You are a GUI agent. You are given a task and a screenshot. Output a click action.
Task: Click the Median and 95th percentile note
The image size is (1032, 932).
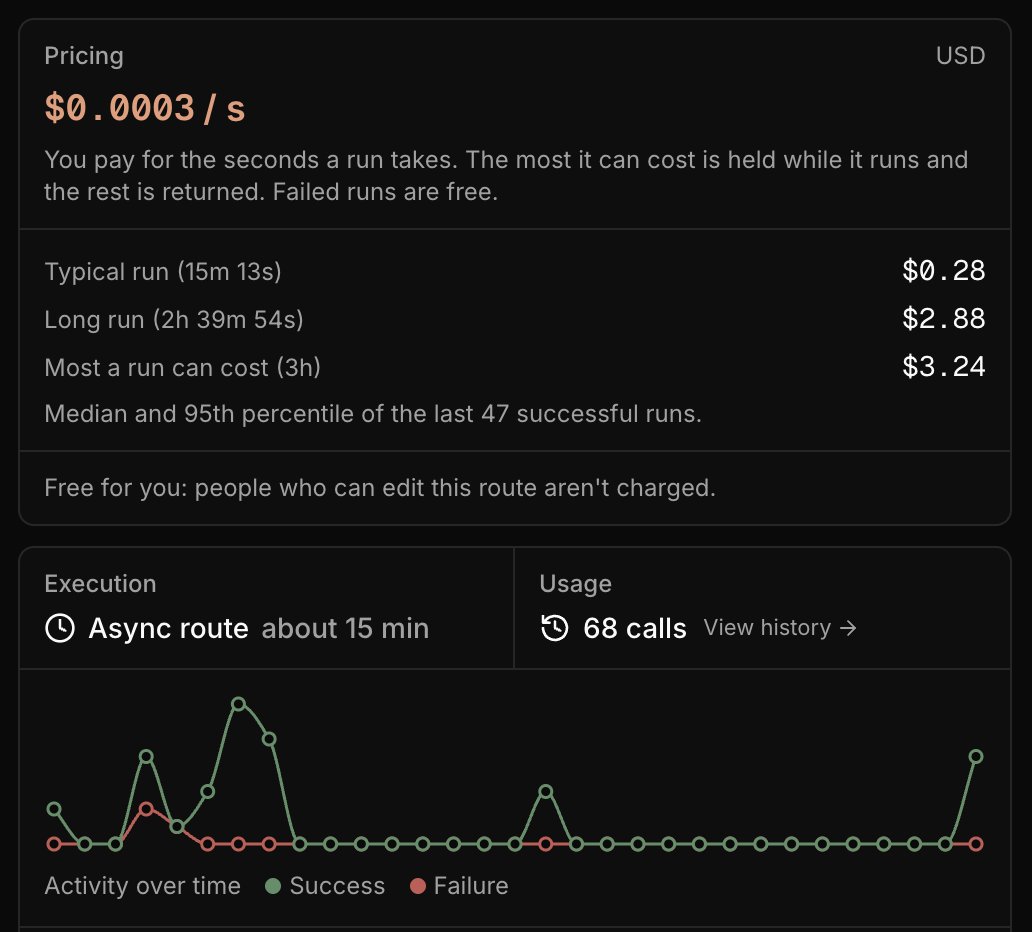pos(373,414)
